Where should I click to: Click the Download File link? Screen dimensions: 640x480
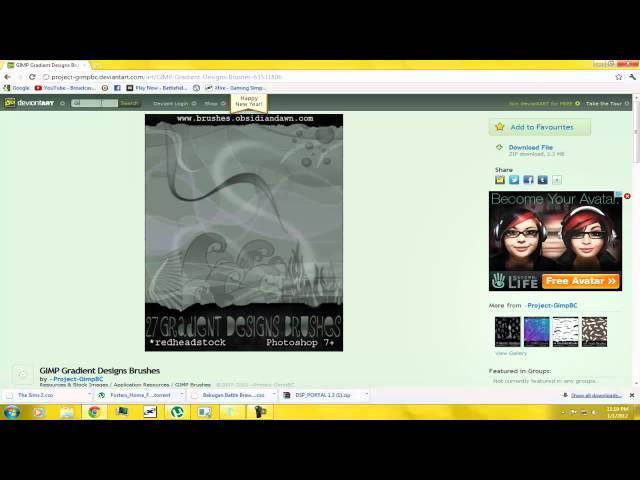530,147
